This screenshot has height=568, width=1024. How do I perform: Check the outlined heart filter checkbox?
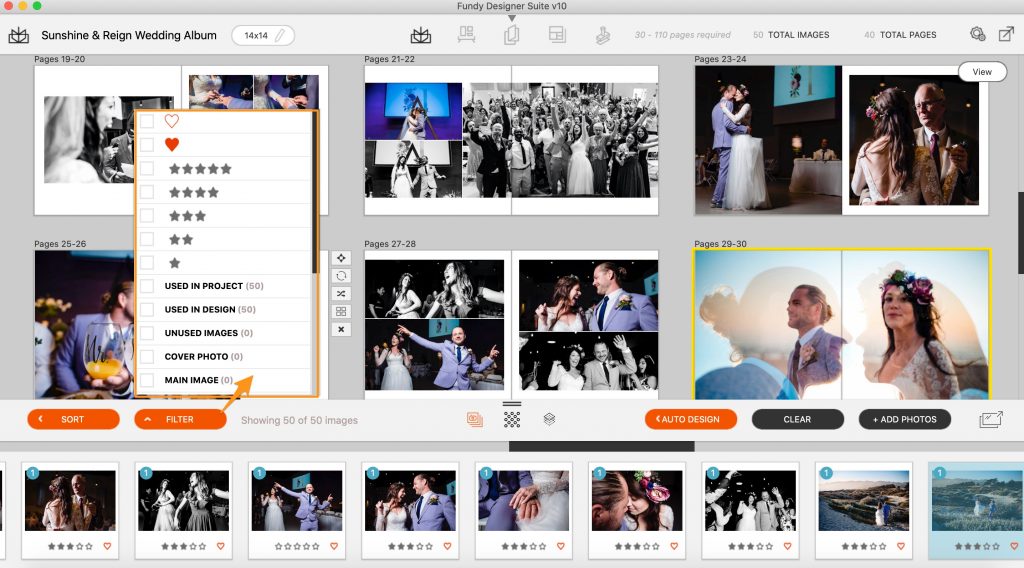coord(147,121)
